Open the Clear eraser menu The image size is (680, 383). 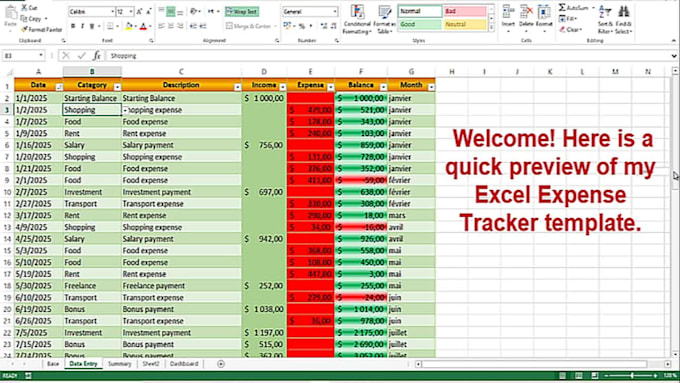570,29
